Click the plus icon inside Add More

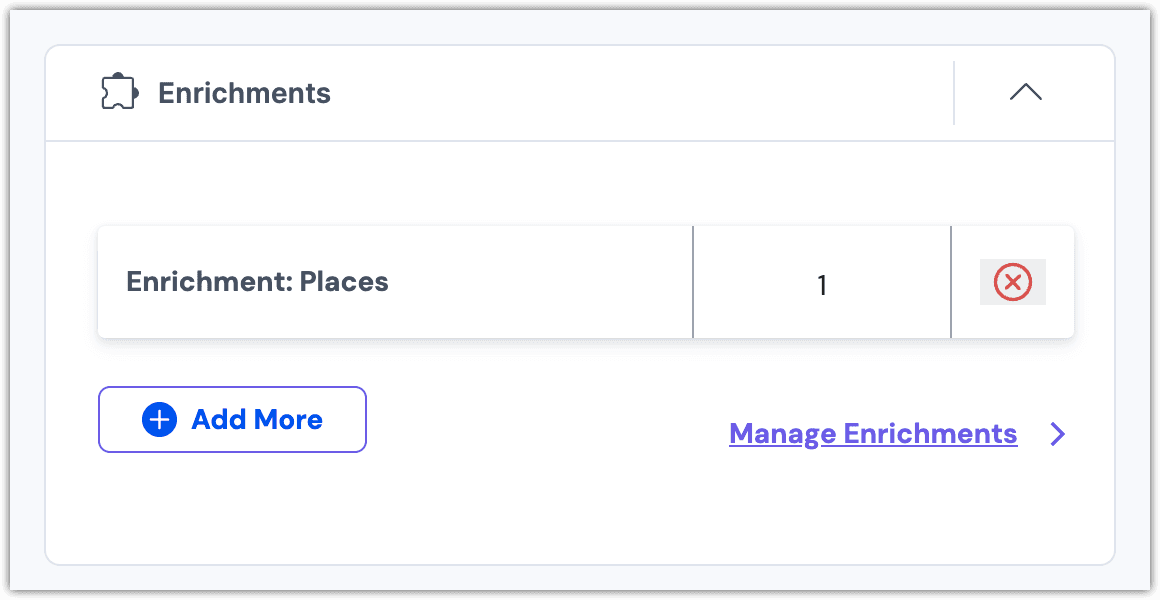(159, 420)
